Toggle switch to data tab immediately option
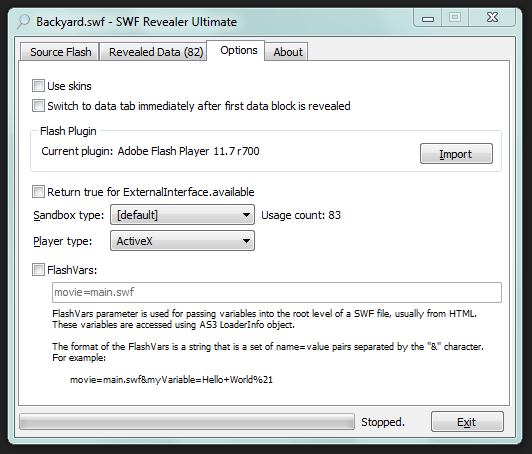This screenshot has height=454, width=532. [38, 106]
